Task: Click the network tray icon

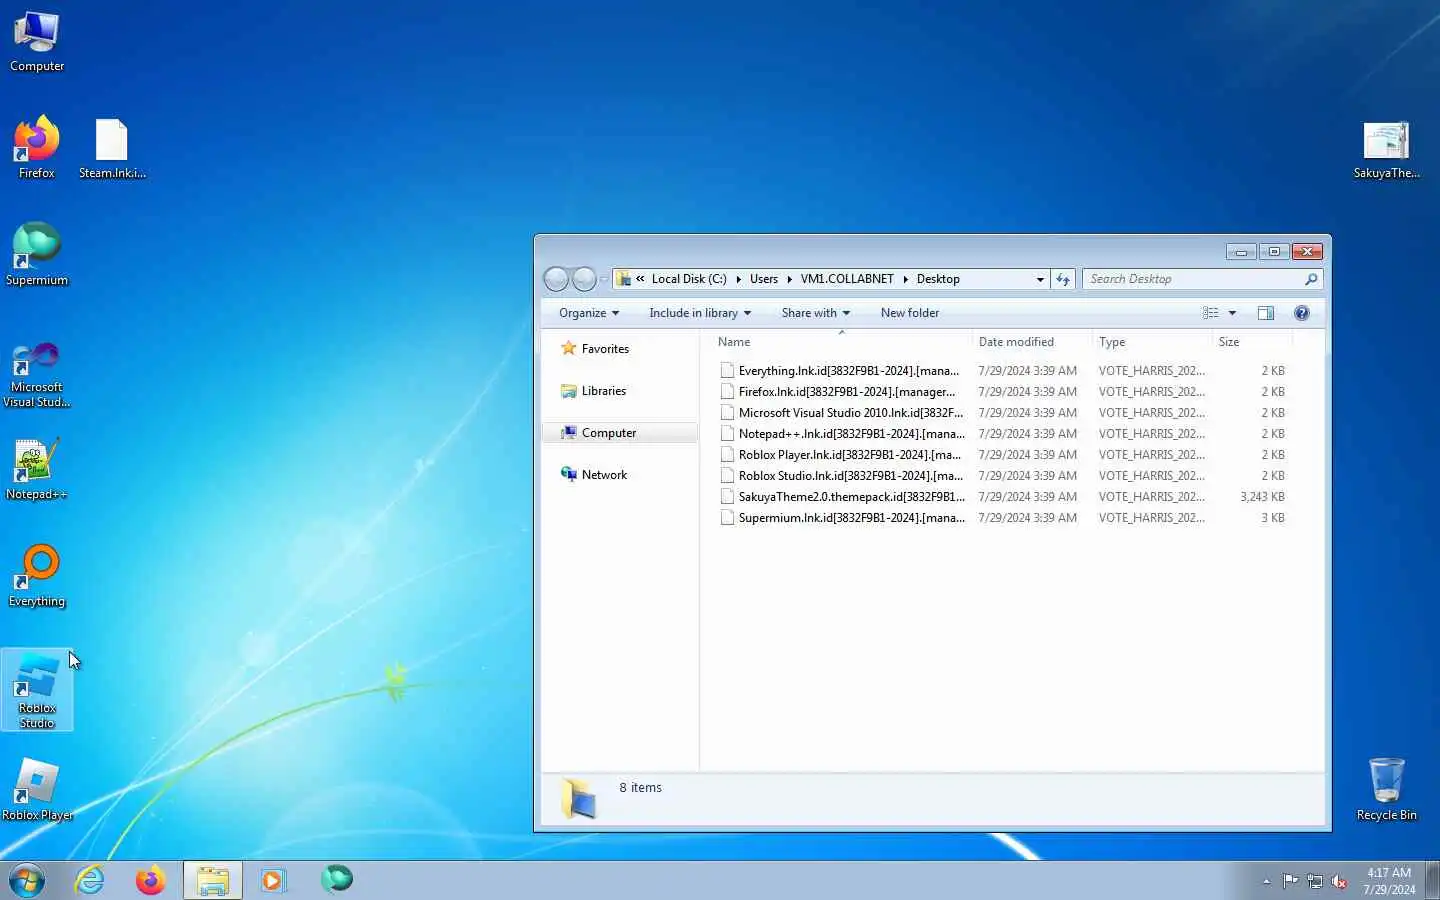Action: [1315, 881]
